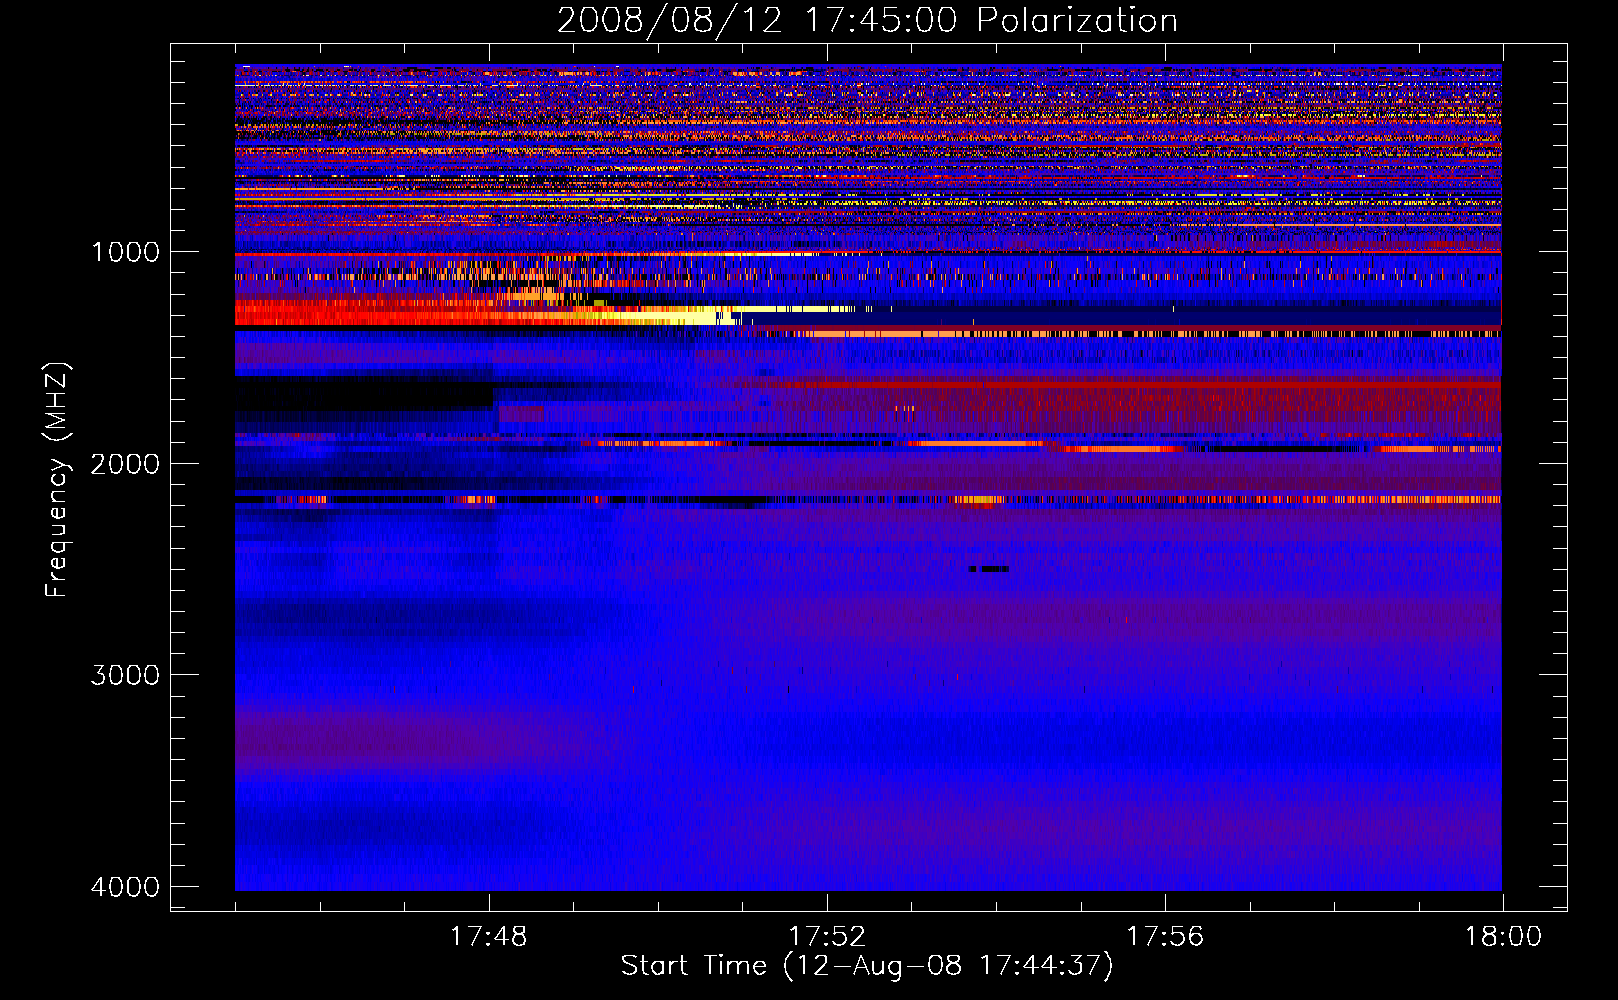Click the 17:52 time tick label
Image resolution: width=1618 pixels, height=1000 pixels.
click(827, 937)
